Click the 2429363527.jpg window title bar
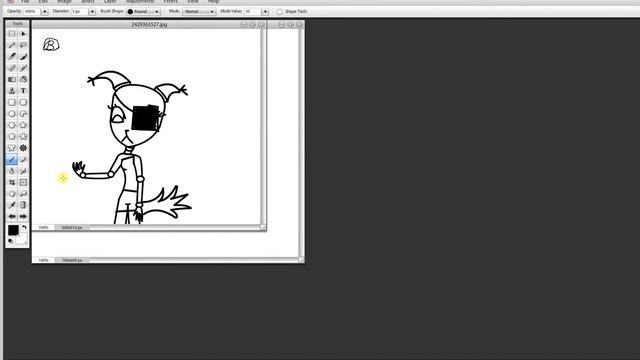The image size is (640, 360). 149,24
